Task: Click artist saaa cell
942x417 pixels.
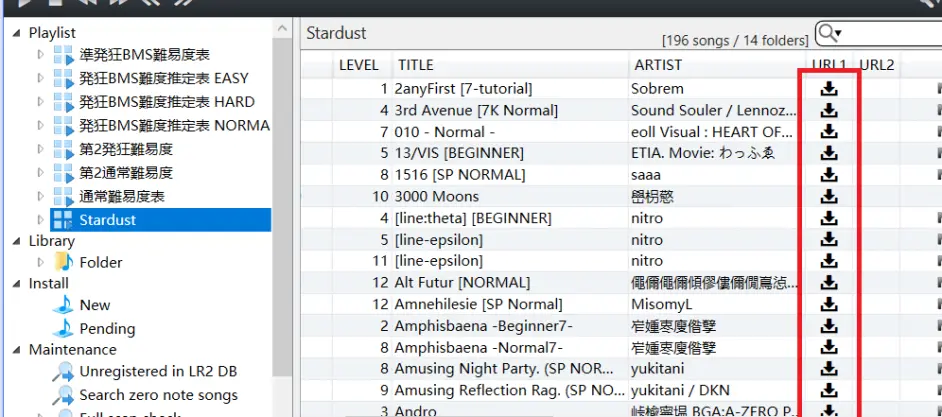Action: pyautogui.click(x=646, y=175)
